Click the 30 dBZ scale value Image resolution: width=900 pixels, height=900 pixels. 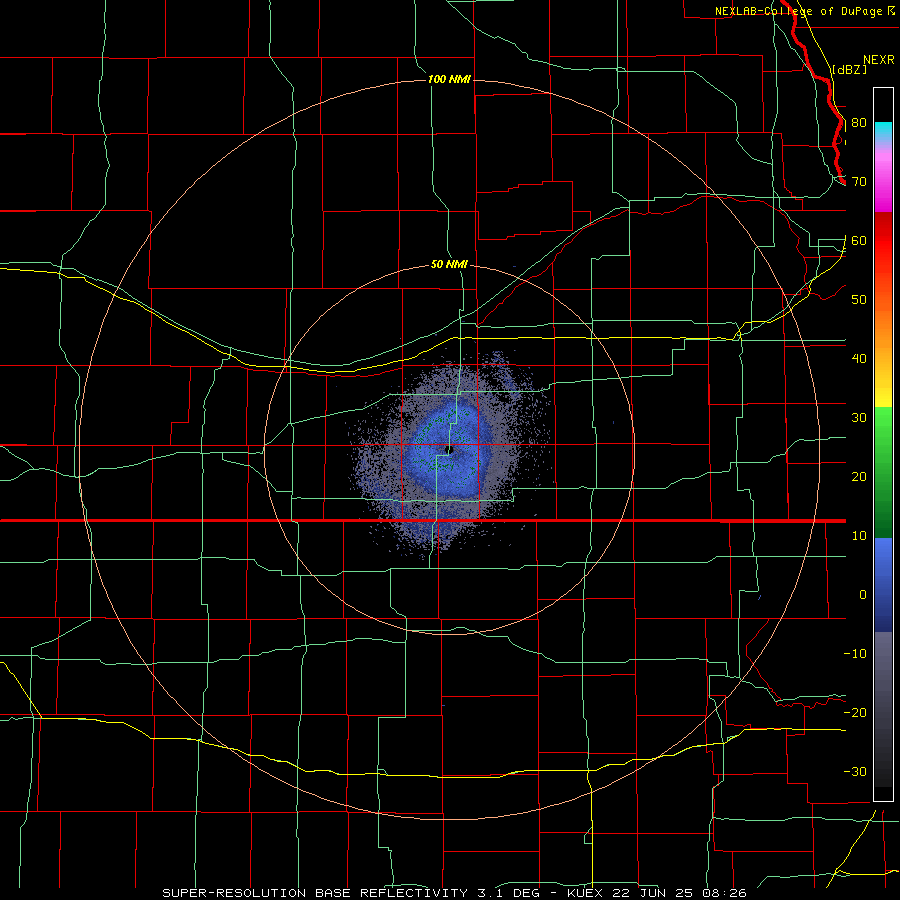tap(859, 418)
